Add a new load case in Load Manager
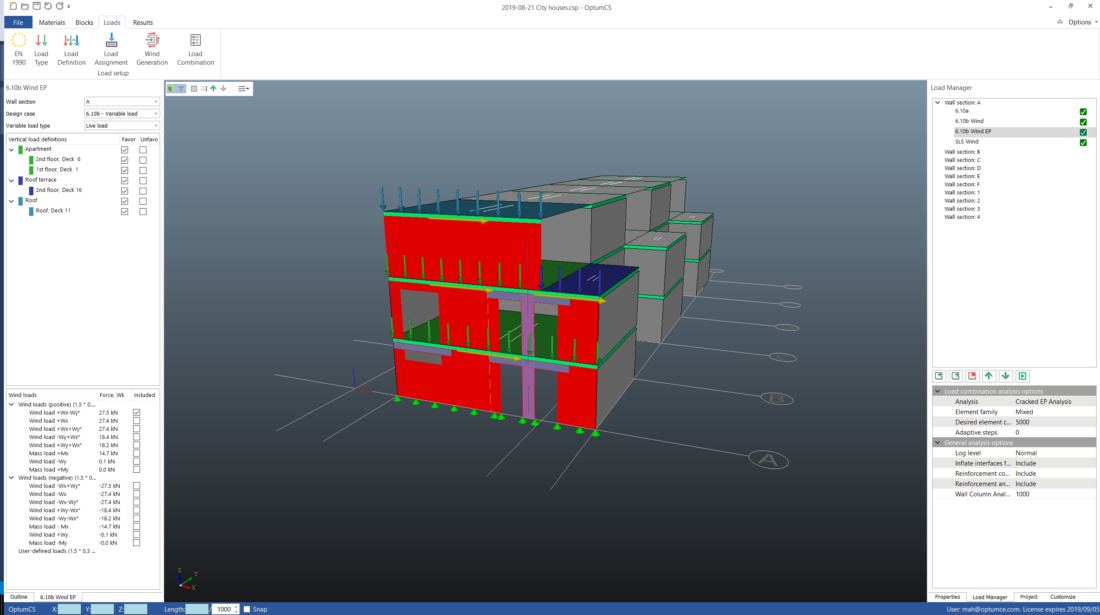 (938, 375)
